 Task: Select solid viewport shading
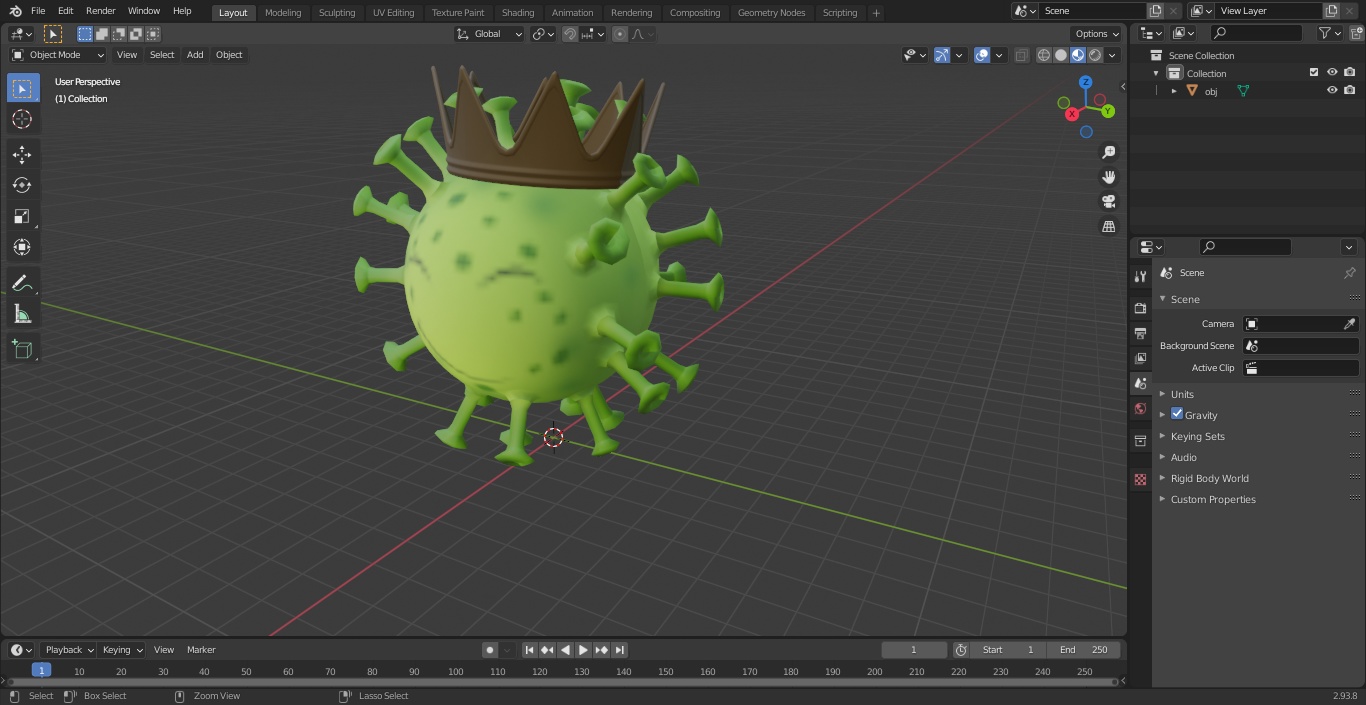tap(1061, 55)
